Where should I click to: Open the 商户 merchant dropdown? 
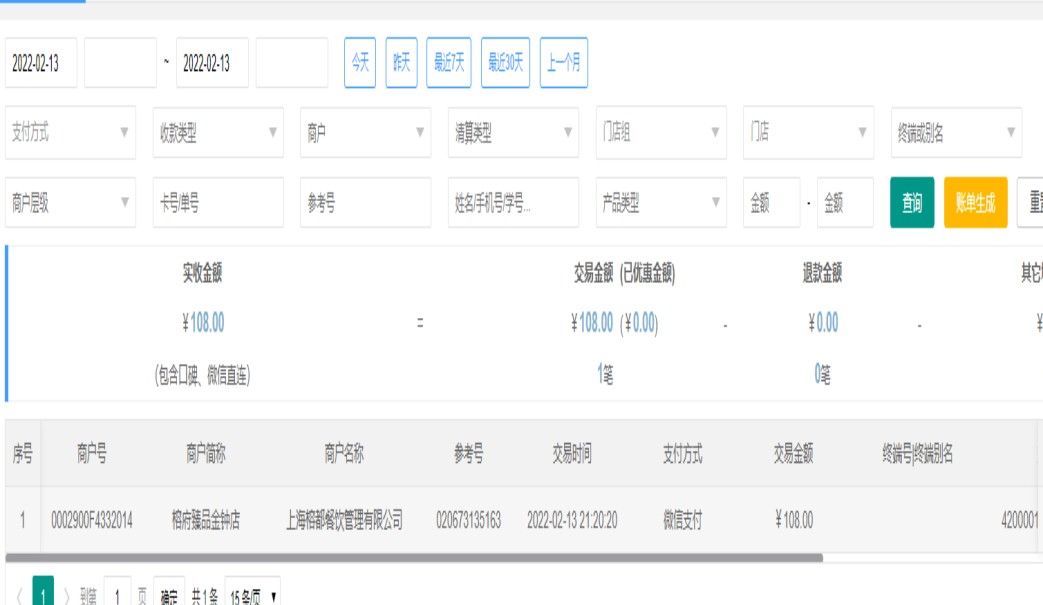pos(365,133)
